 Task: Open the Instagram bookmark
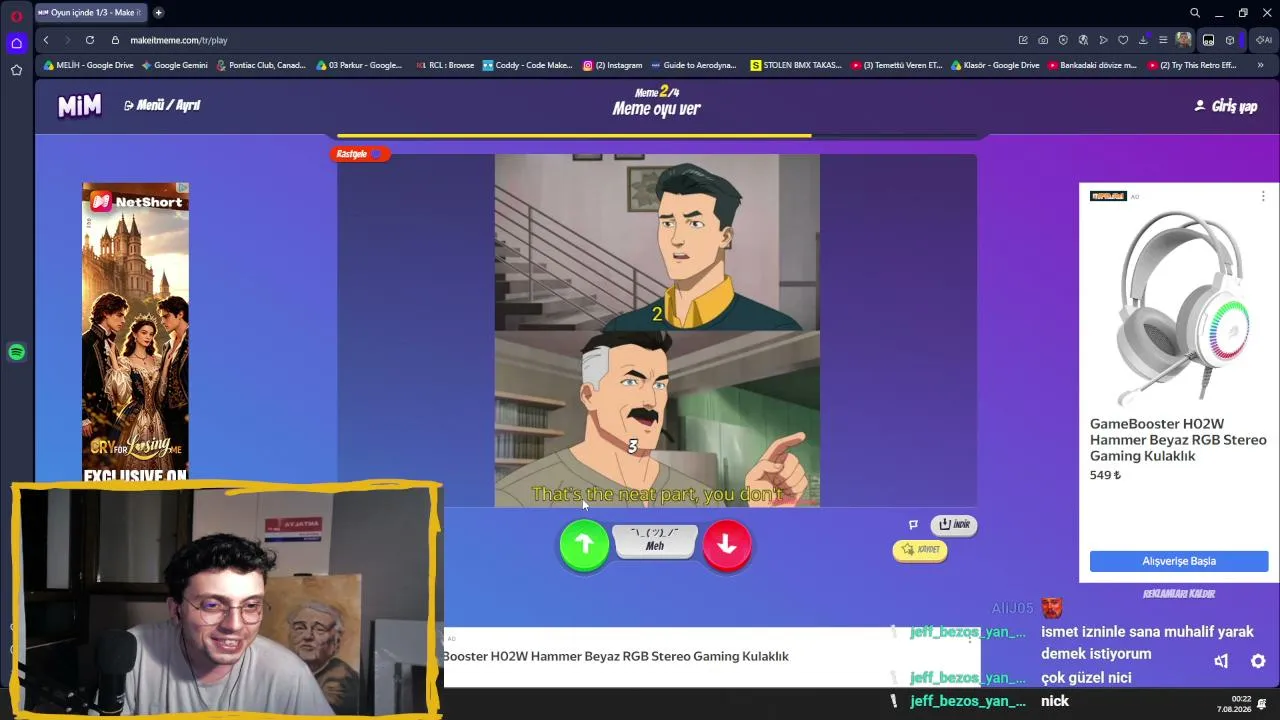613,65
